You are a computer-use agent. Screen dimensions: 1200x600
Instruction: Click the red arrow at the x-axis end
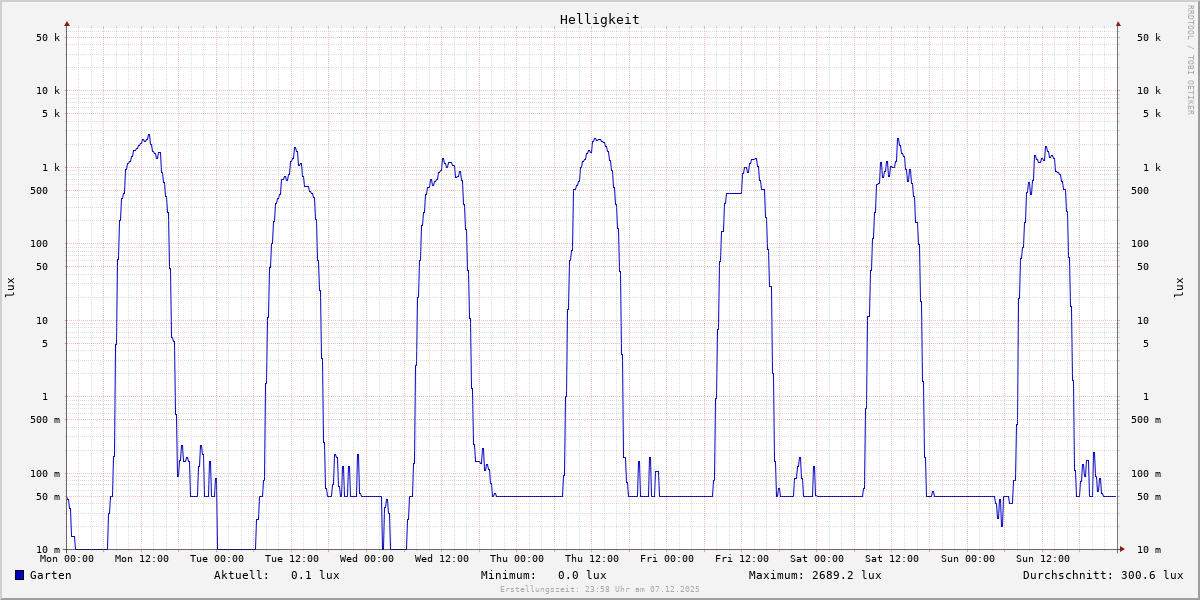tap(1122, 549)
